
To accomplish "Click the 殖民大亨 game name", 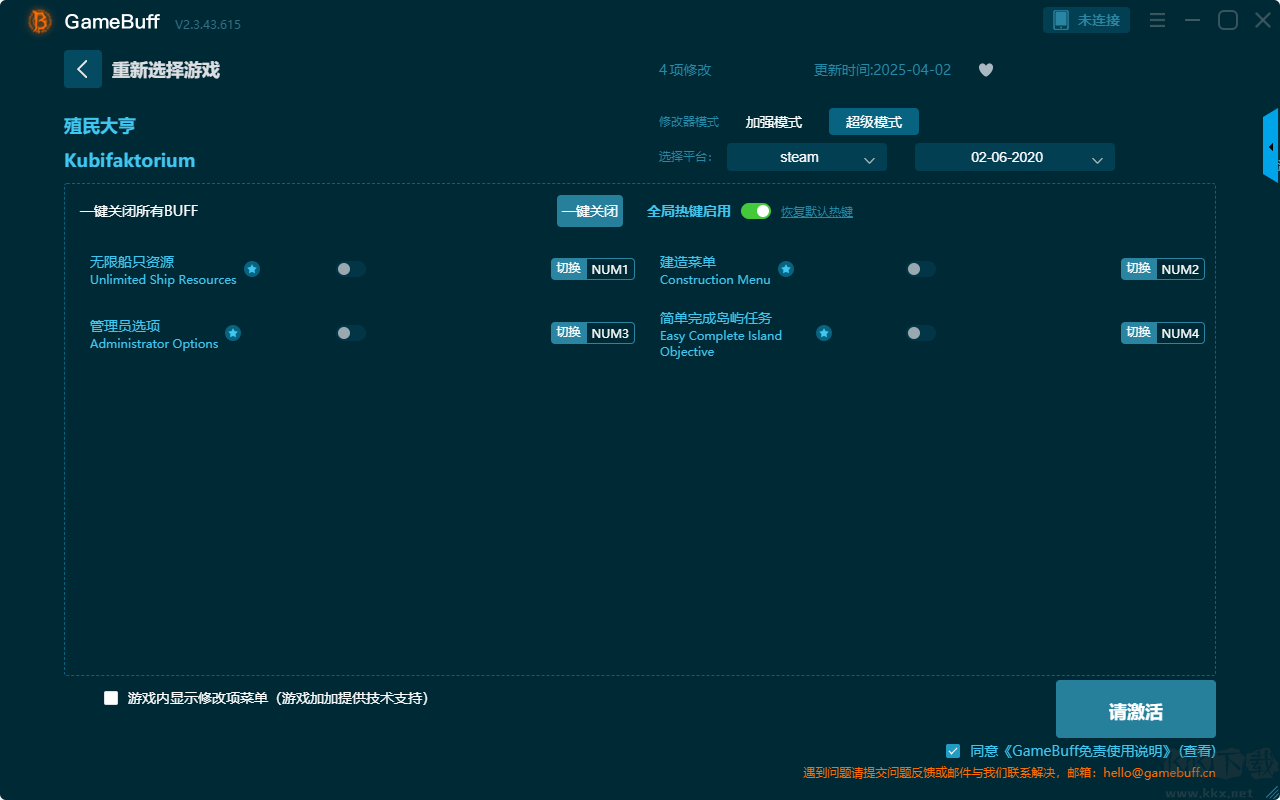I will [x=100, y=126].
